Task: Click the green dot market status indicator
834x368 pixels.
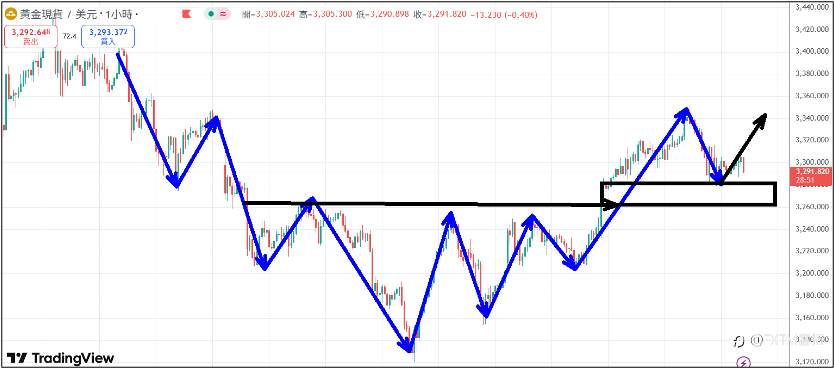Action: pos(211,14)
